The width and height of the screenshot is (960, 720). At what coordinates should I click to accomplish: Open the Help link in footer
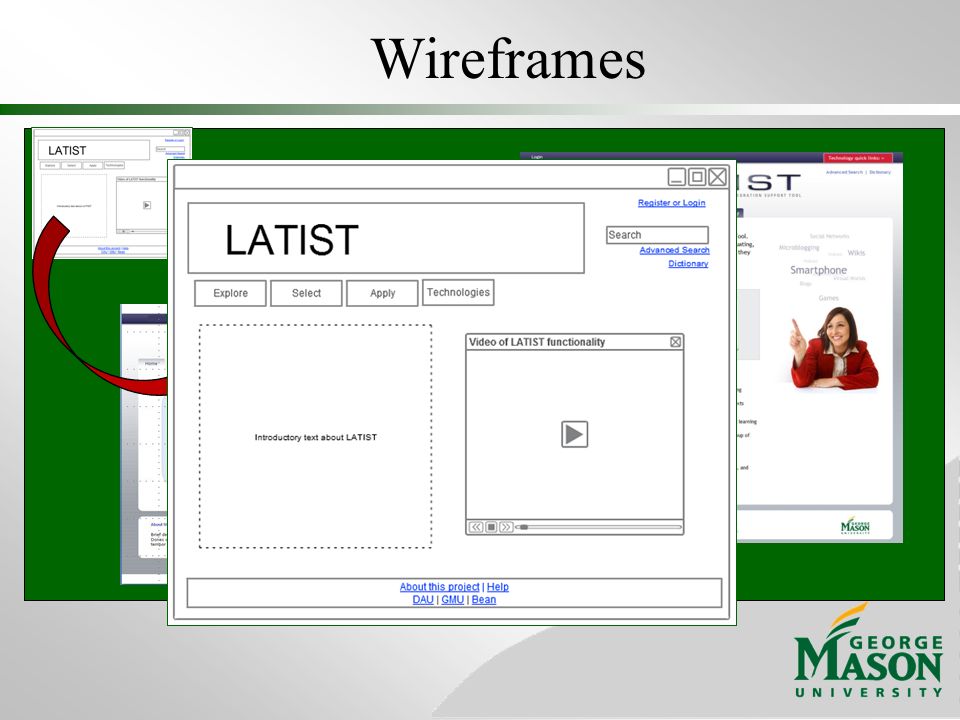pyautogui.click(x=498, y=587)
